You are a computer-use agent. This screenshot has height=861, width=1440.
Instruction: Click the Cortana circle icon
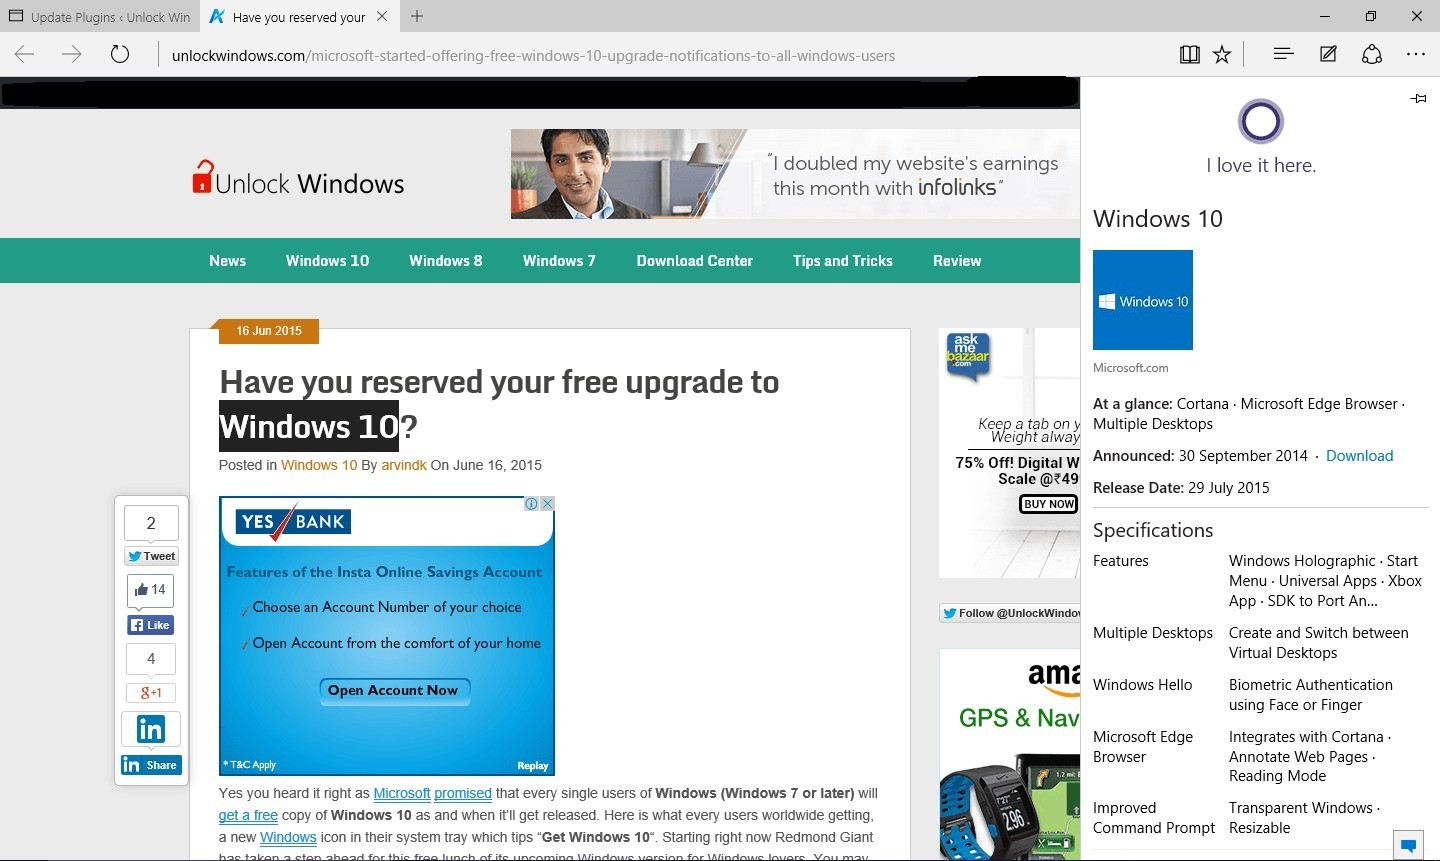click(x=1260, y=122)
